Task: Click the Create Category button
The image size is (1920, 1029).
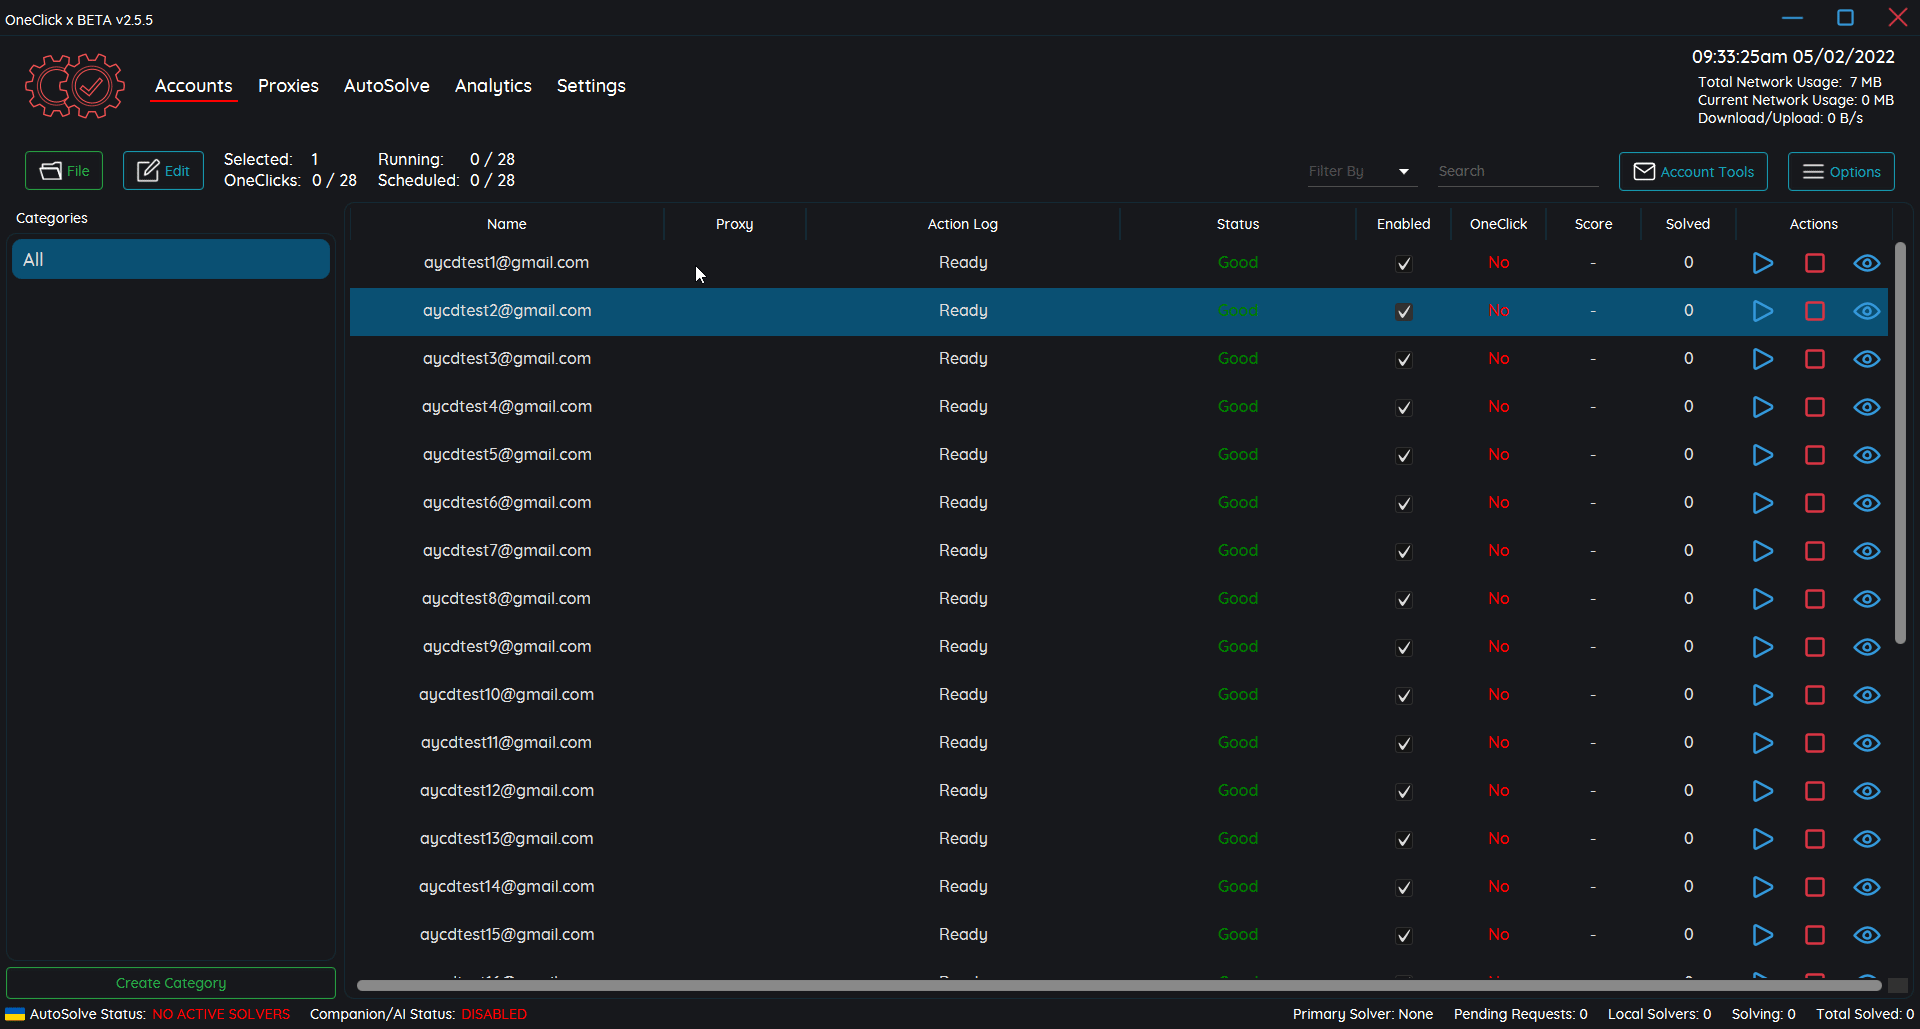Action: [171, 983]
